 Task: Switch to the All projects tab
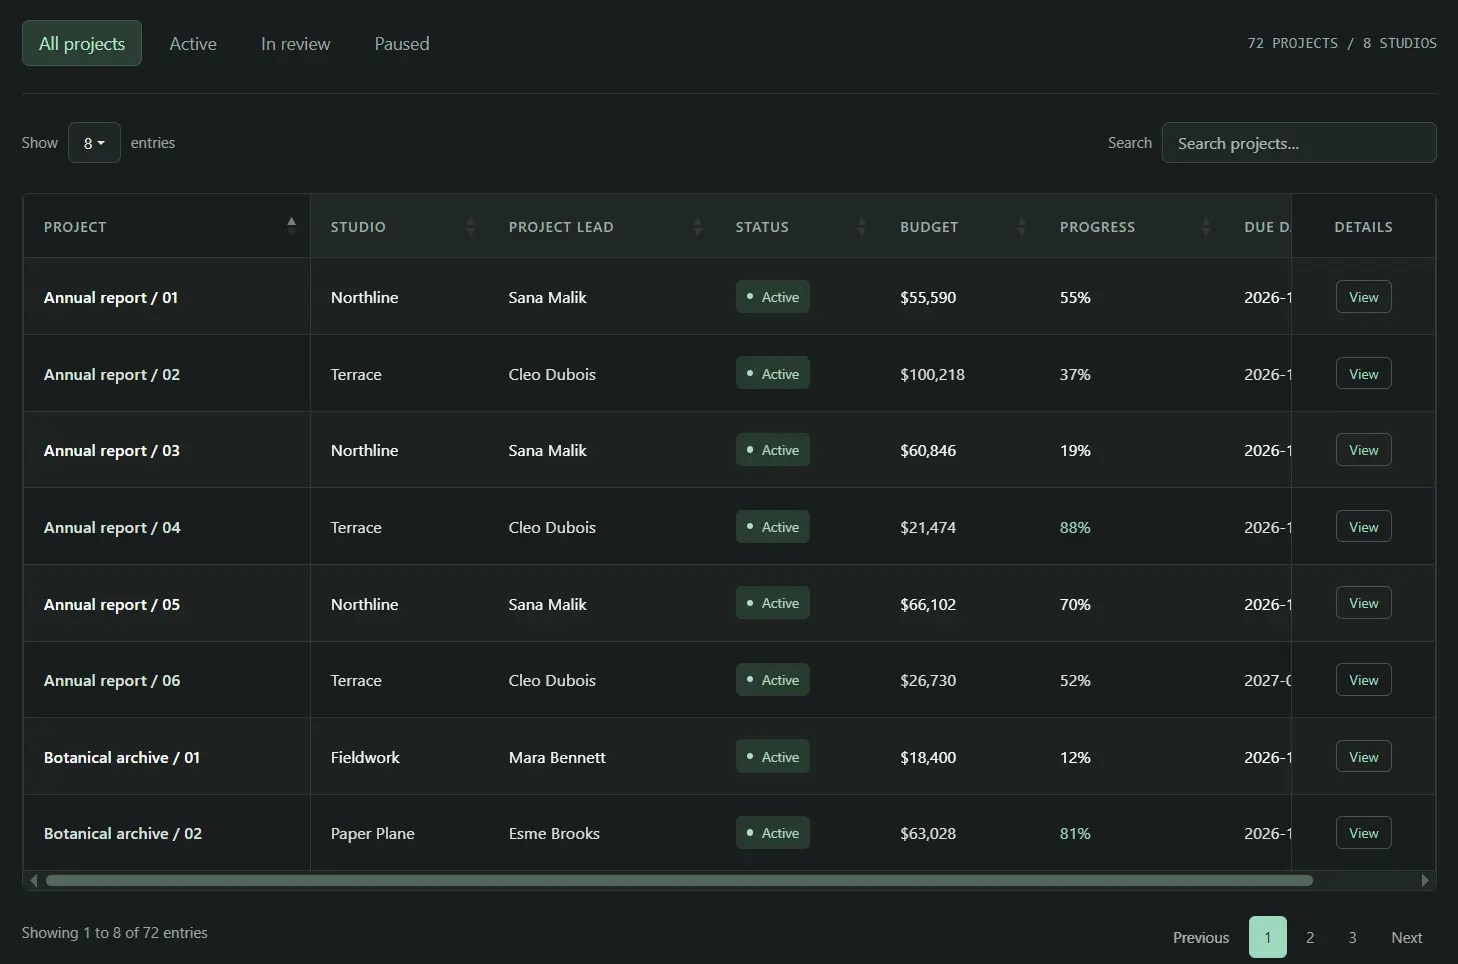(82, 43)
